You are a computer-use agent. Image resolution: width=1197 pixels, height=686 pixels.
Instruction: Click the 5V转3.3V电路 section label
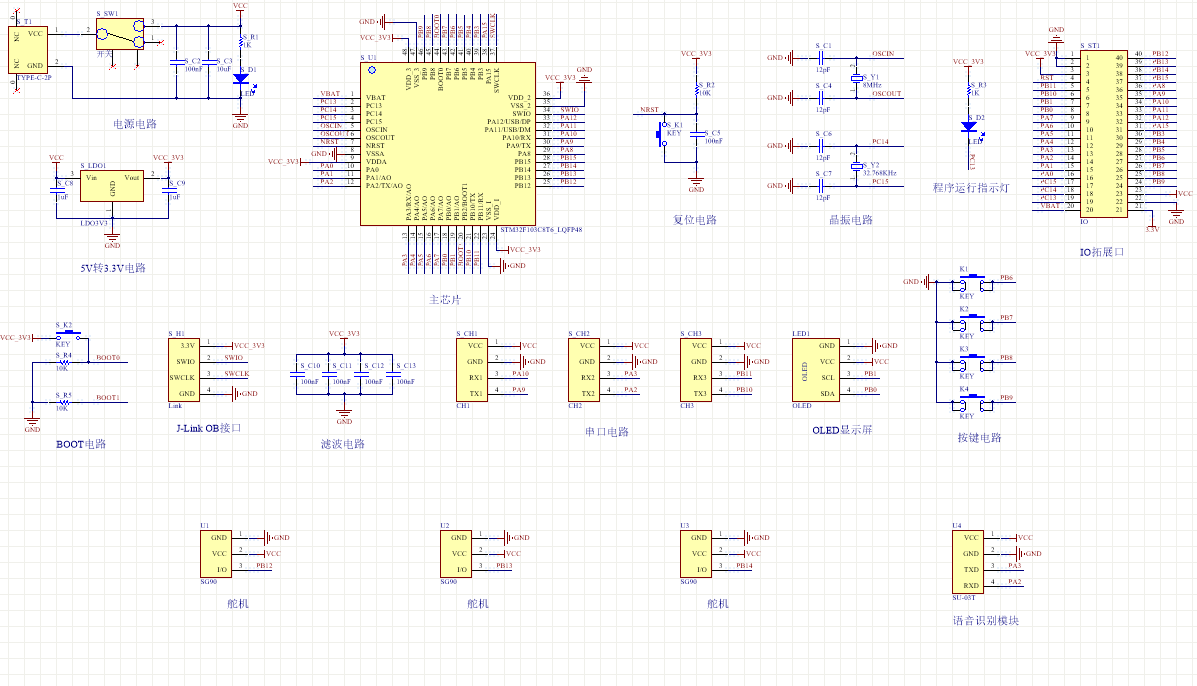pos(113,268)
